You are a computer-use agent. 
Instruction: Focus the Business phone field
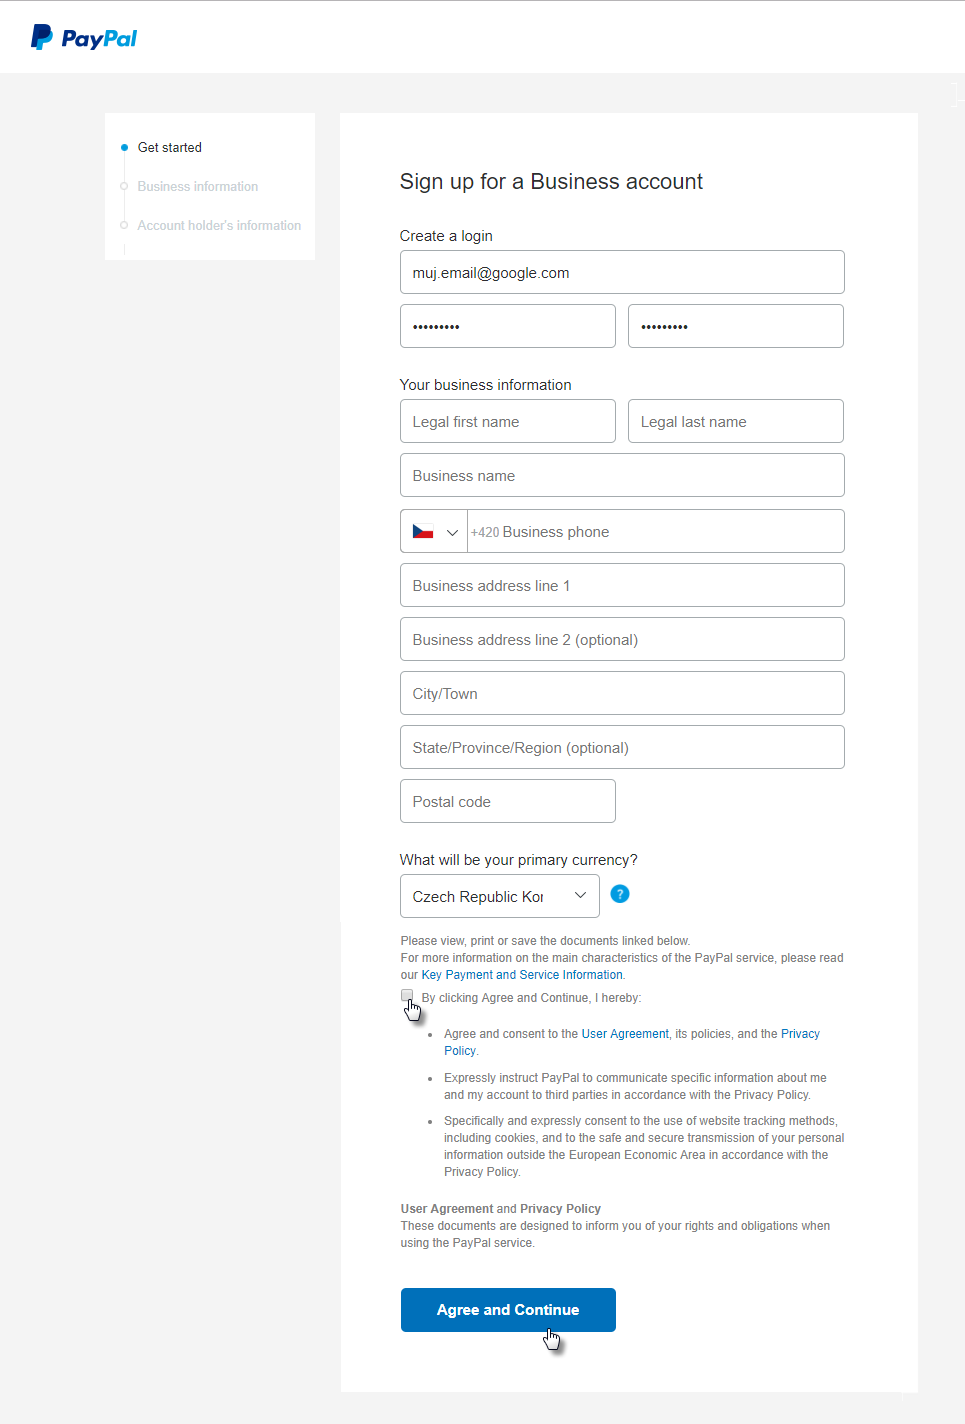click(x=655, y=531)
